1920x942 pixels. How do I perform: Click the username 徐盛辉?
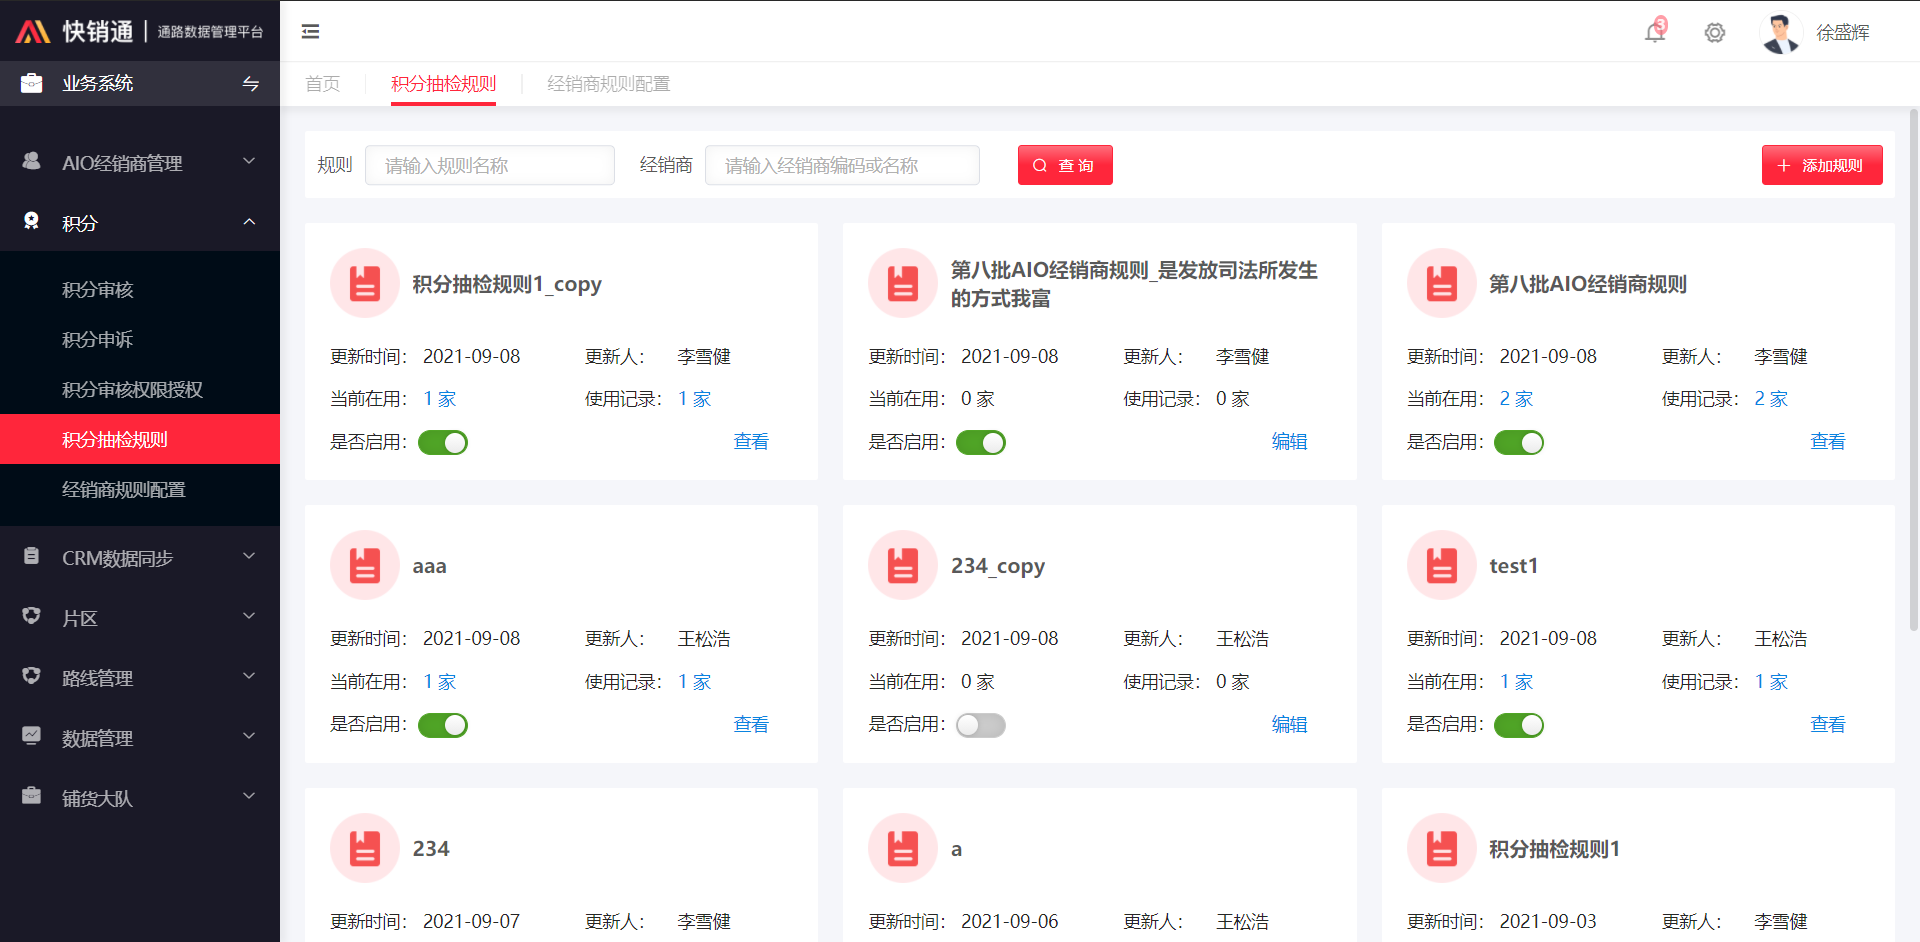[x=1843, y=33]
